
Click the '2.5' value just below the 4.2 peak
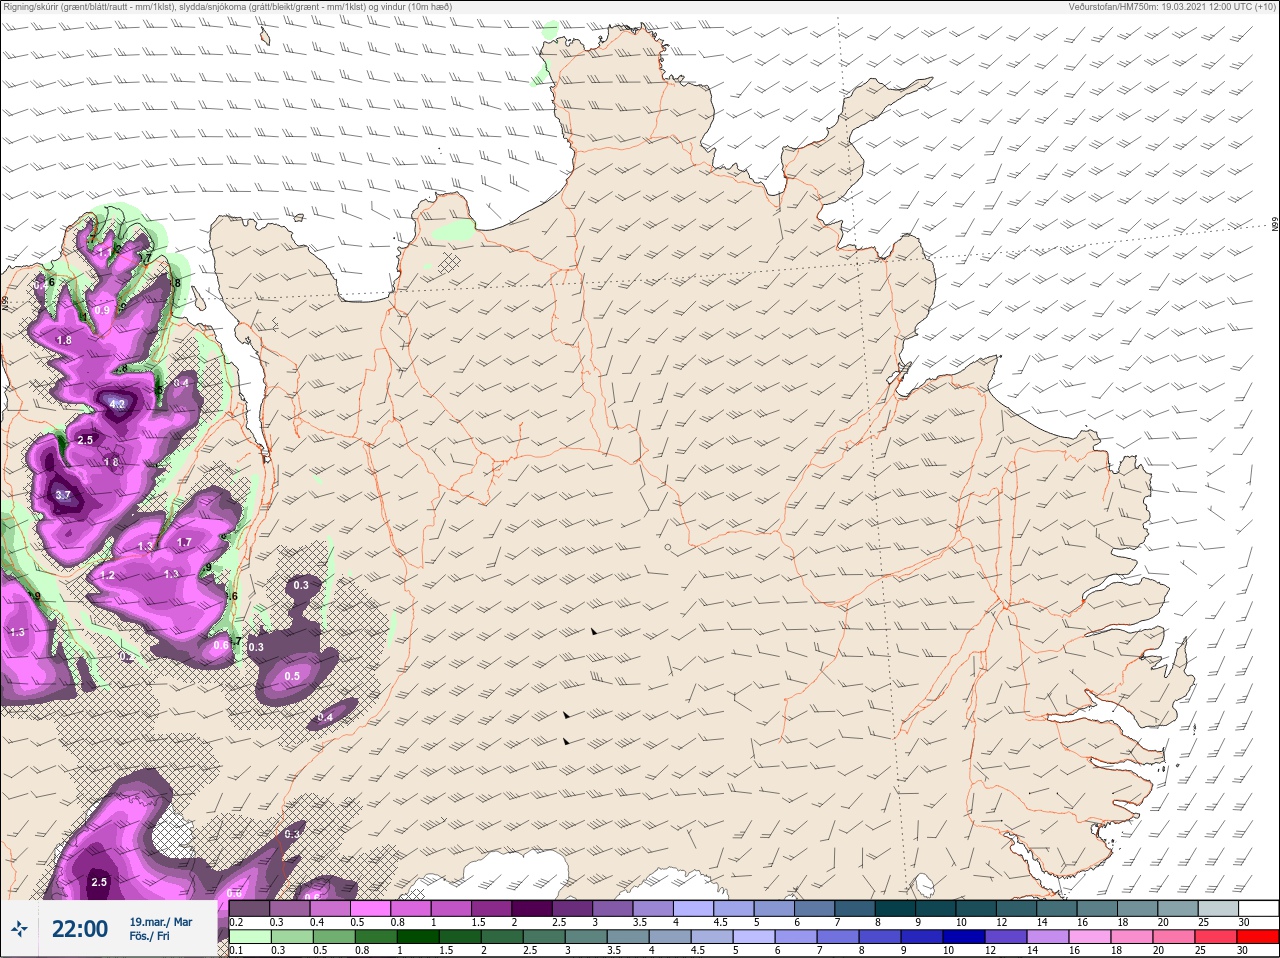point(85,440)
